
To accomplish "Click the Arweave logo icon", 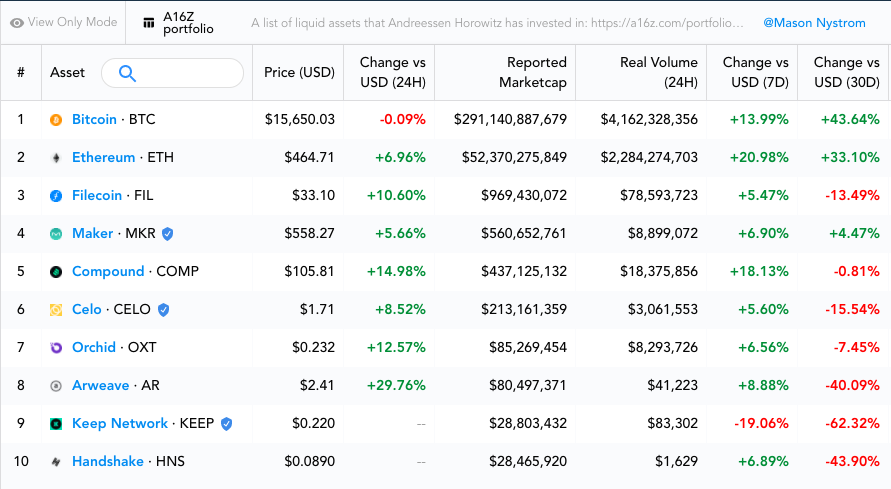I will pos(56,386).
